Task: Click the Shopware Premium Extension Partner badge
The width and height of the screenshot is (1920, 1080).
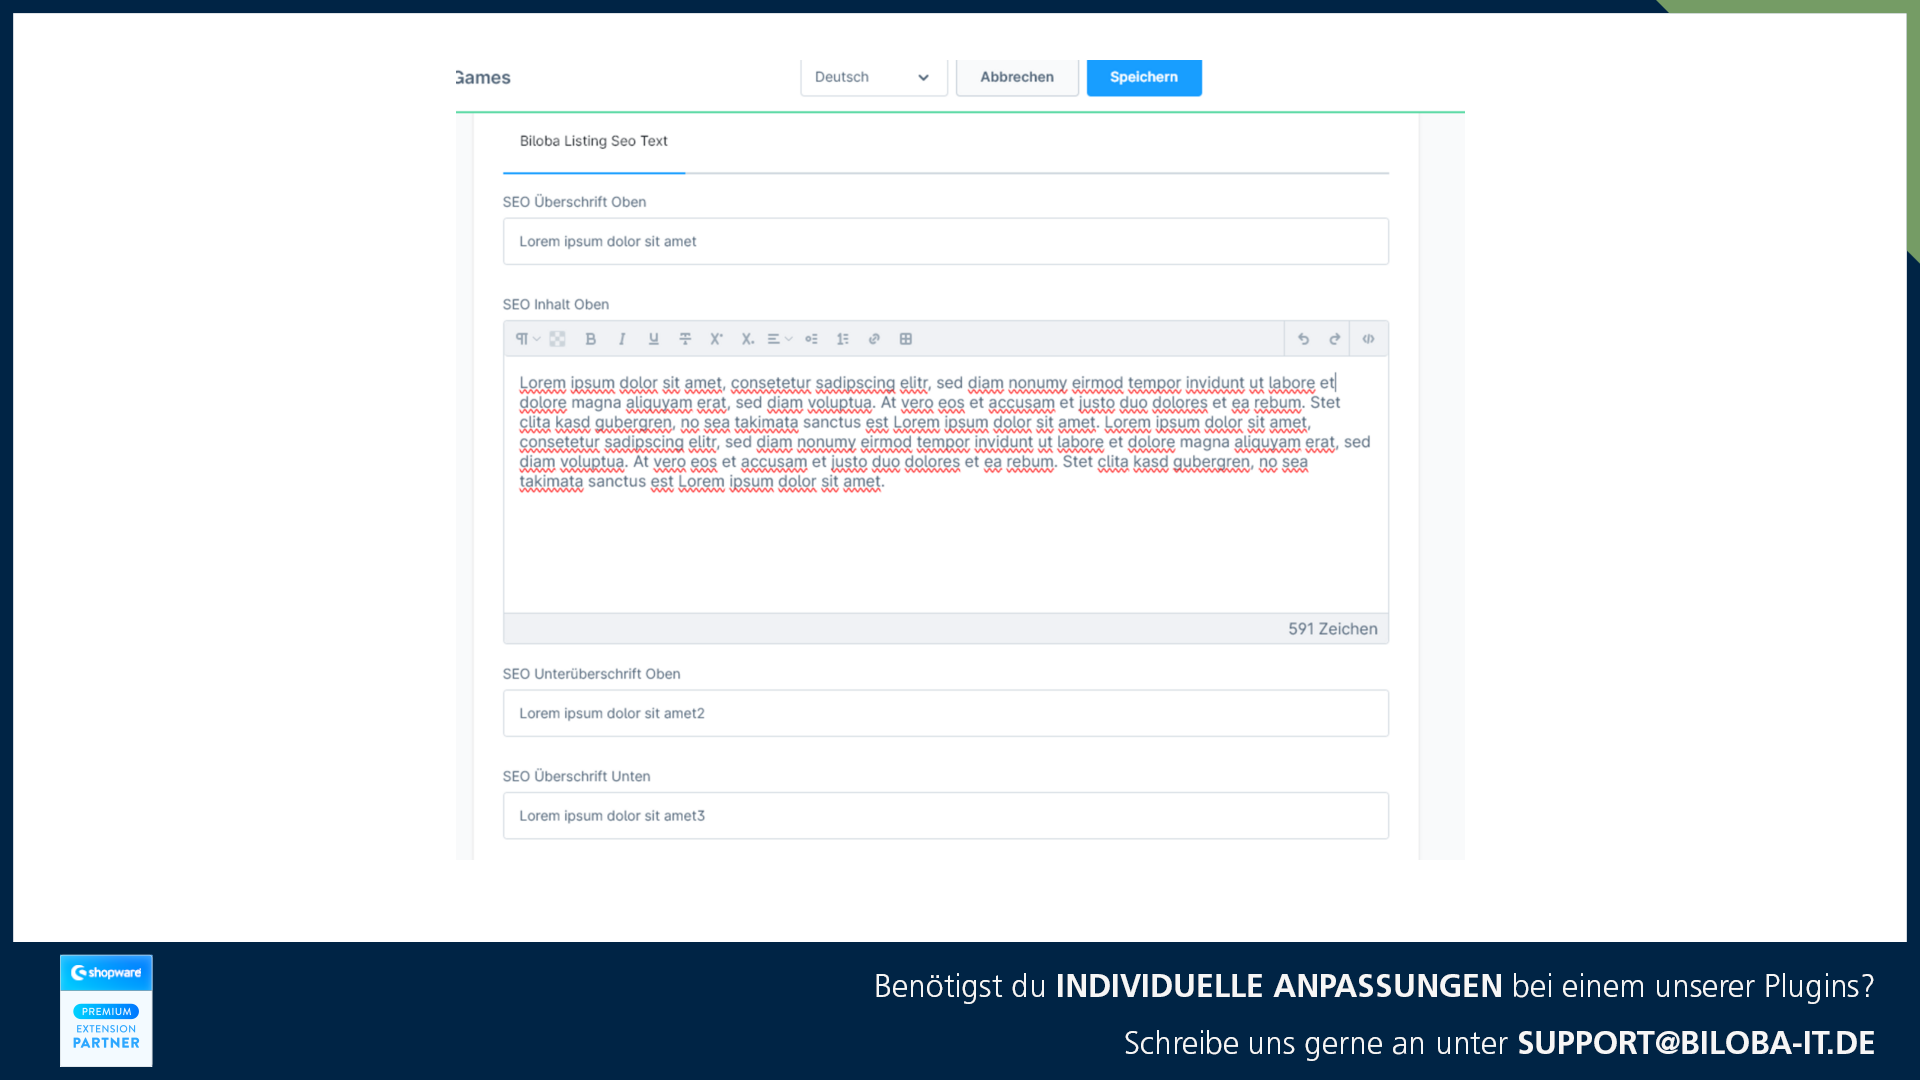Action: pyautogui.click(x=106, y=1010)
